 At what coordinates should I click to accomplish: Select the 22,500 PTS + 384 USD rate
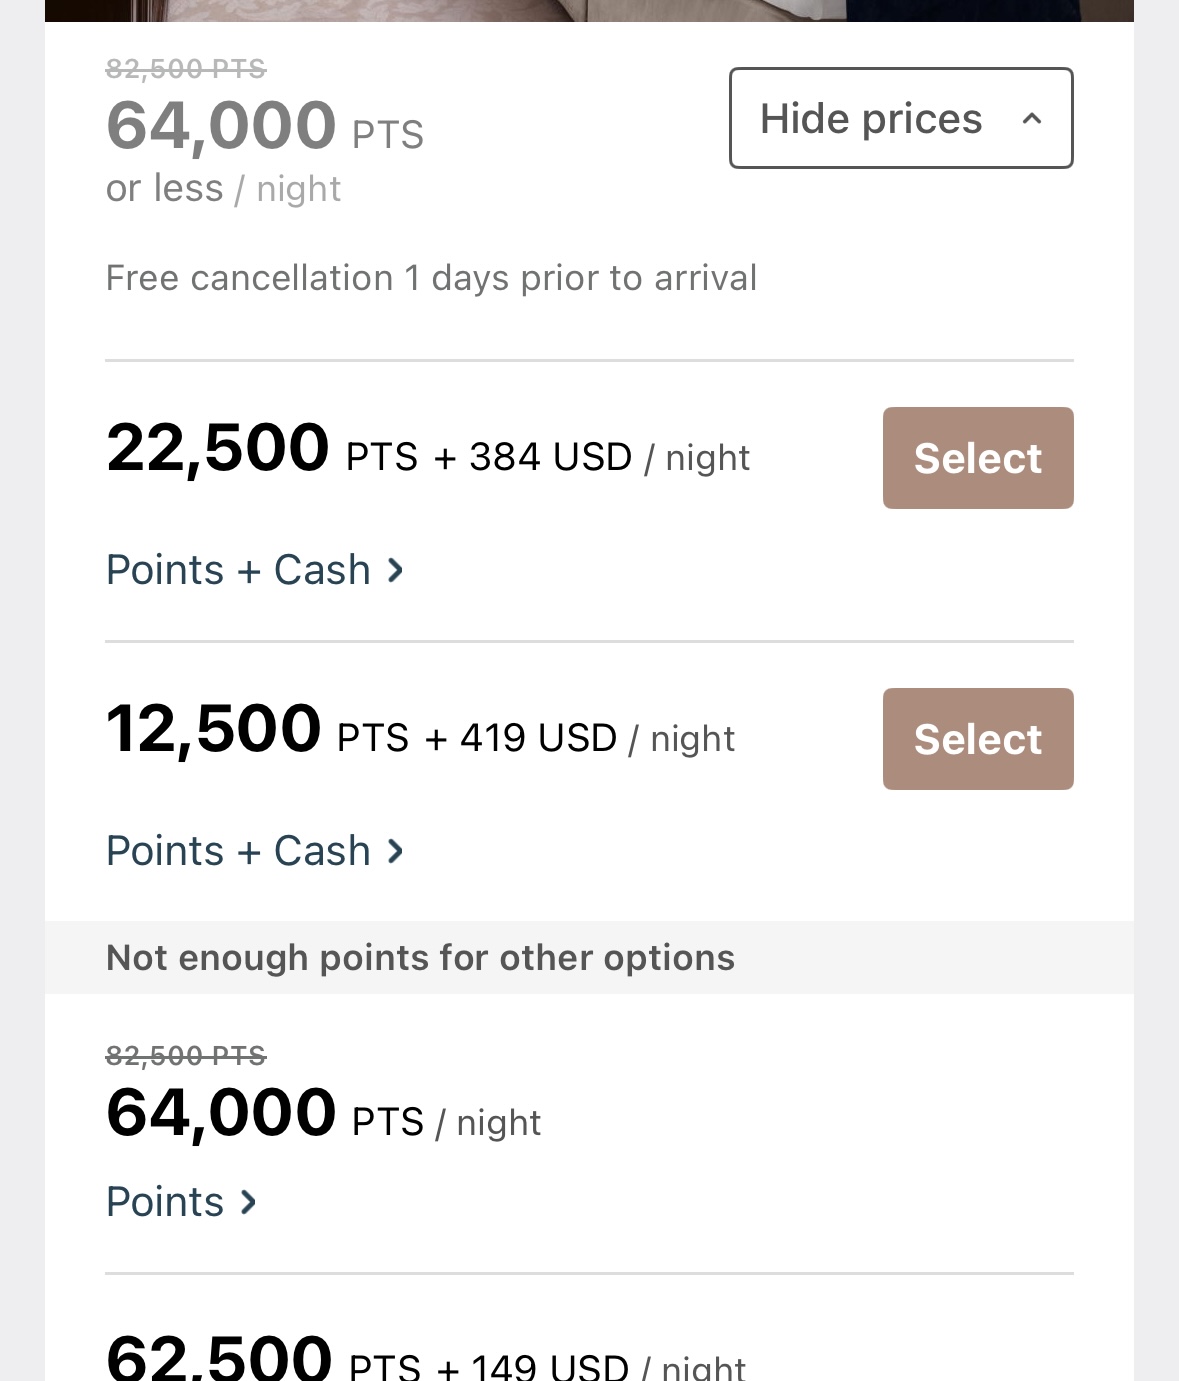pos(977,458)
